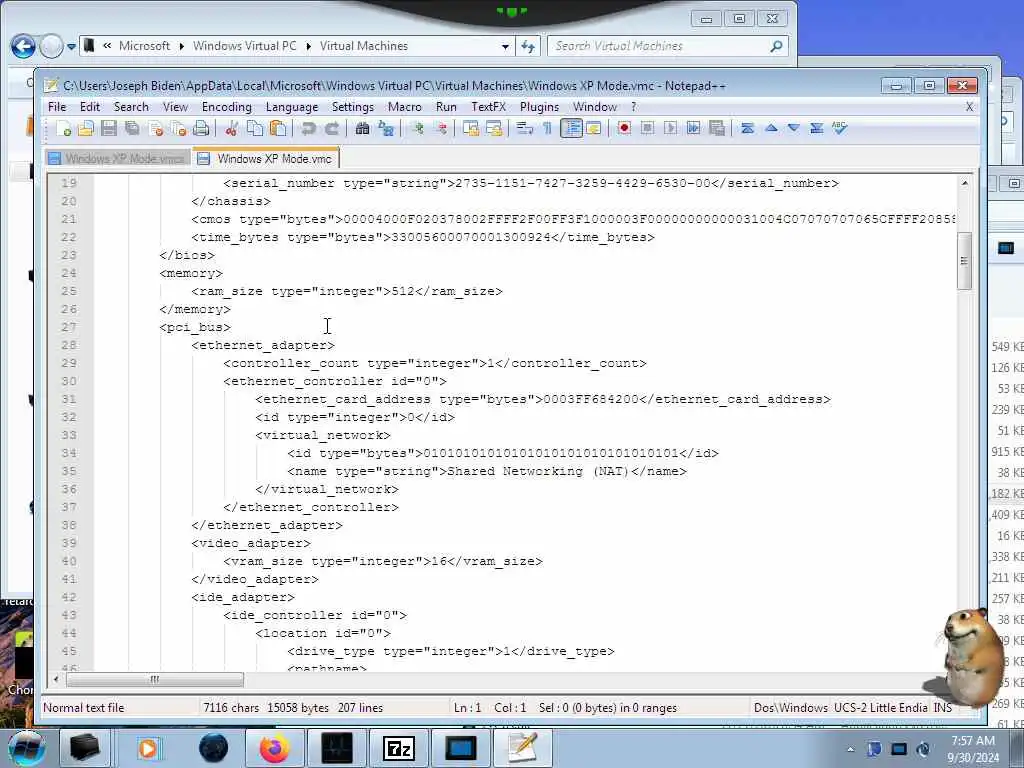Zoom out using the toolbar icon
This screenshot has width=1024, height=768.
click(440, 129)
